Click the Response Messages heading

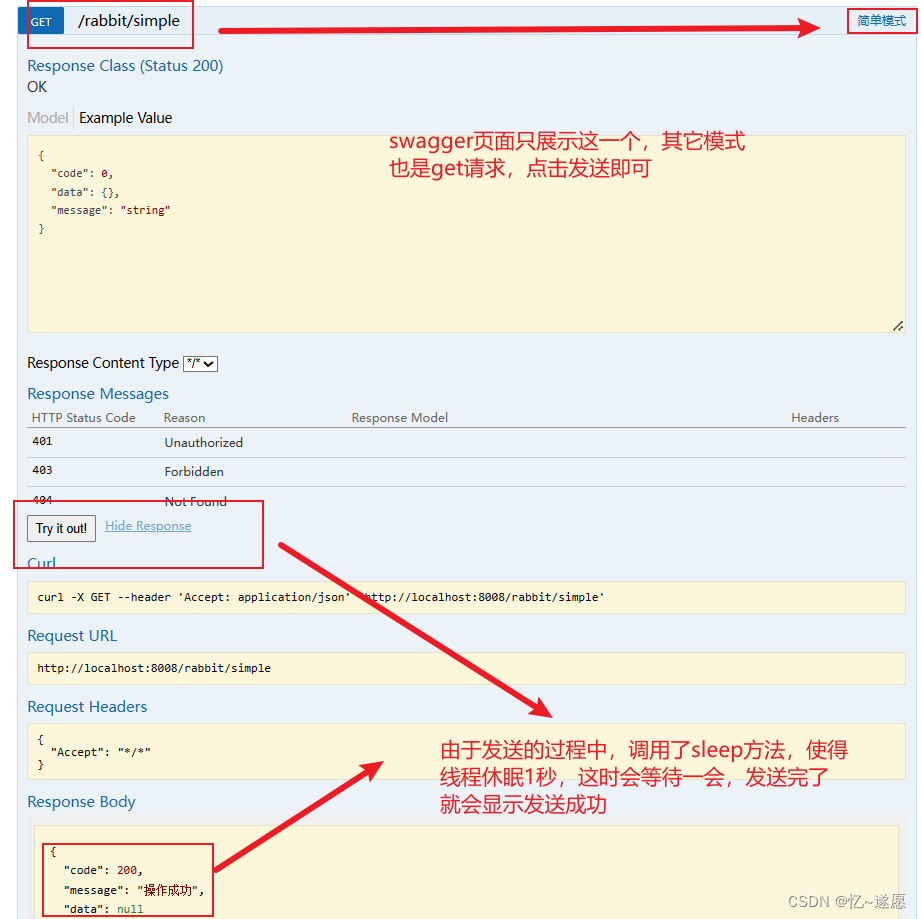pos(98,393)
